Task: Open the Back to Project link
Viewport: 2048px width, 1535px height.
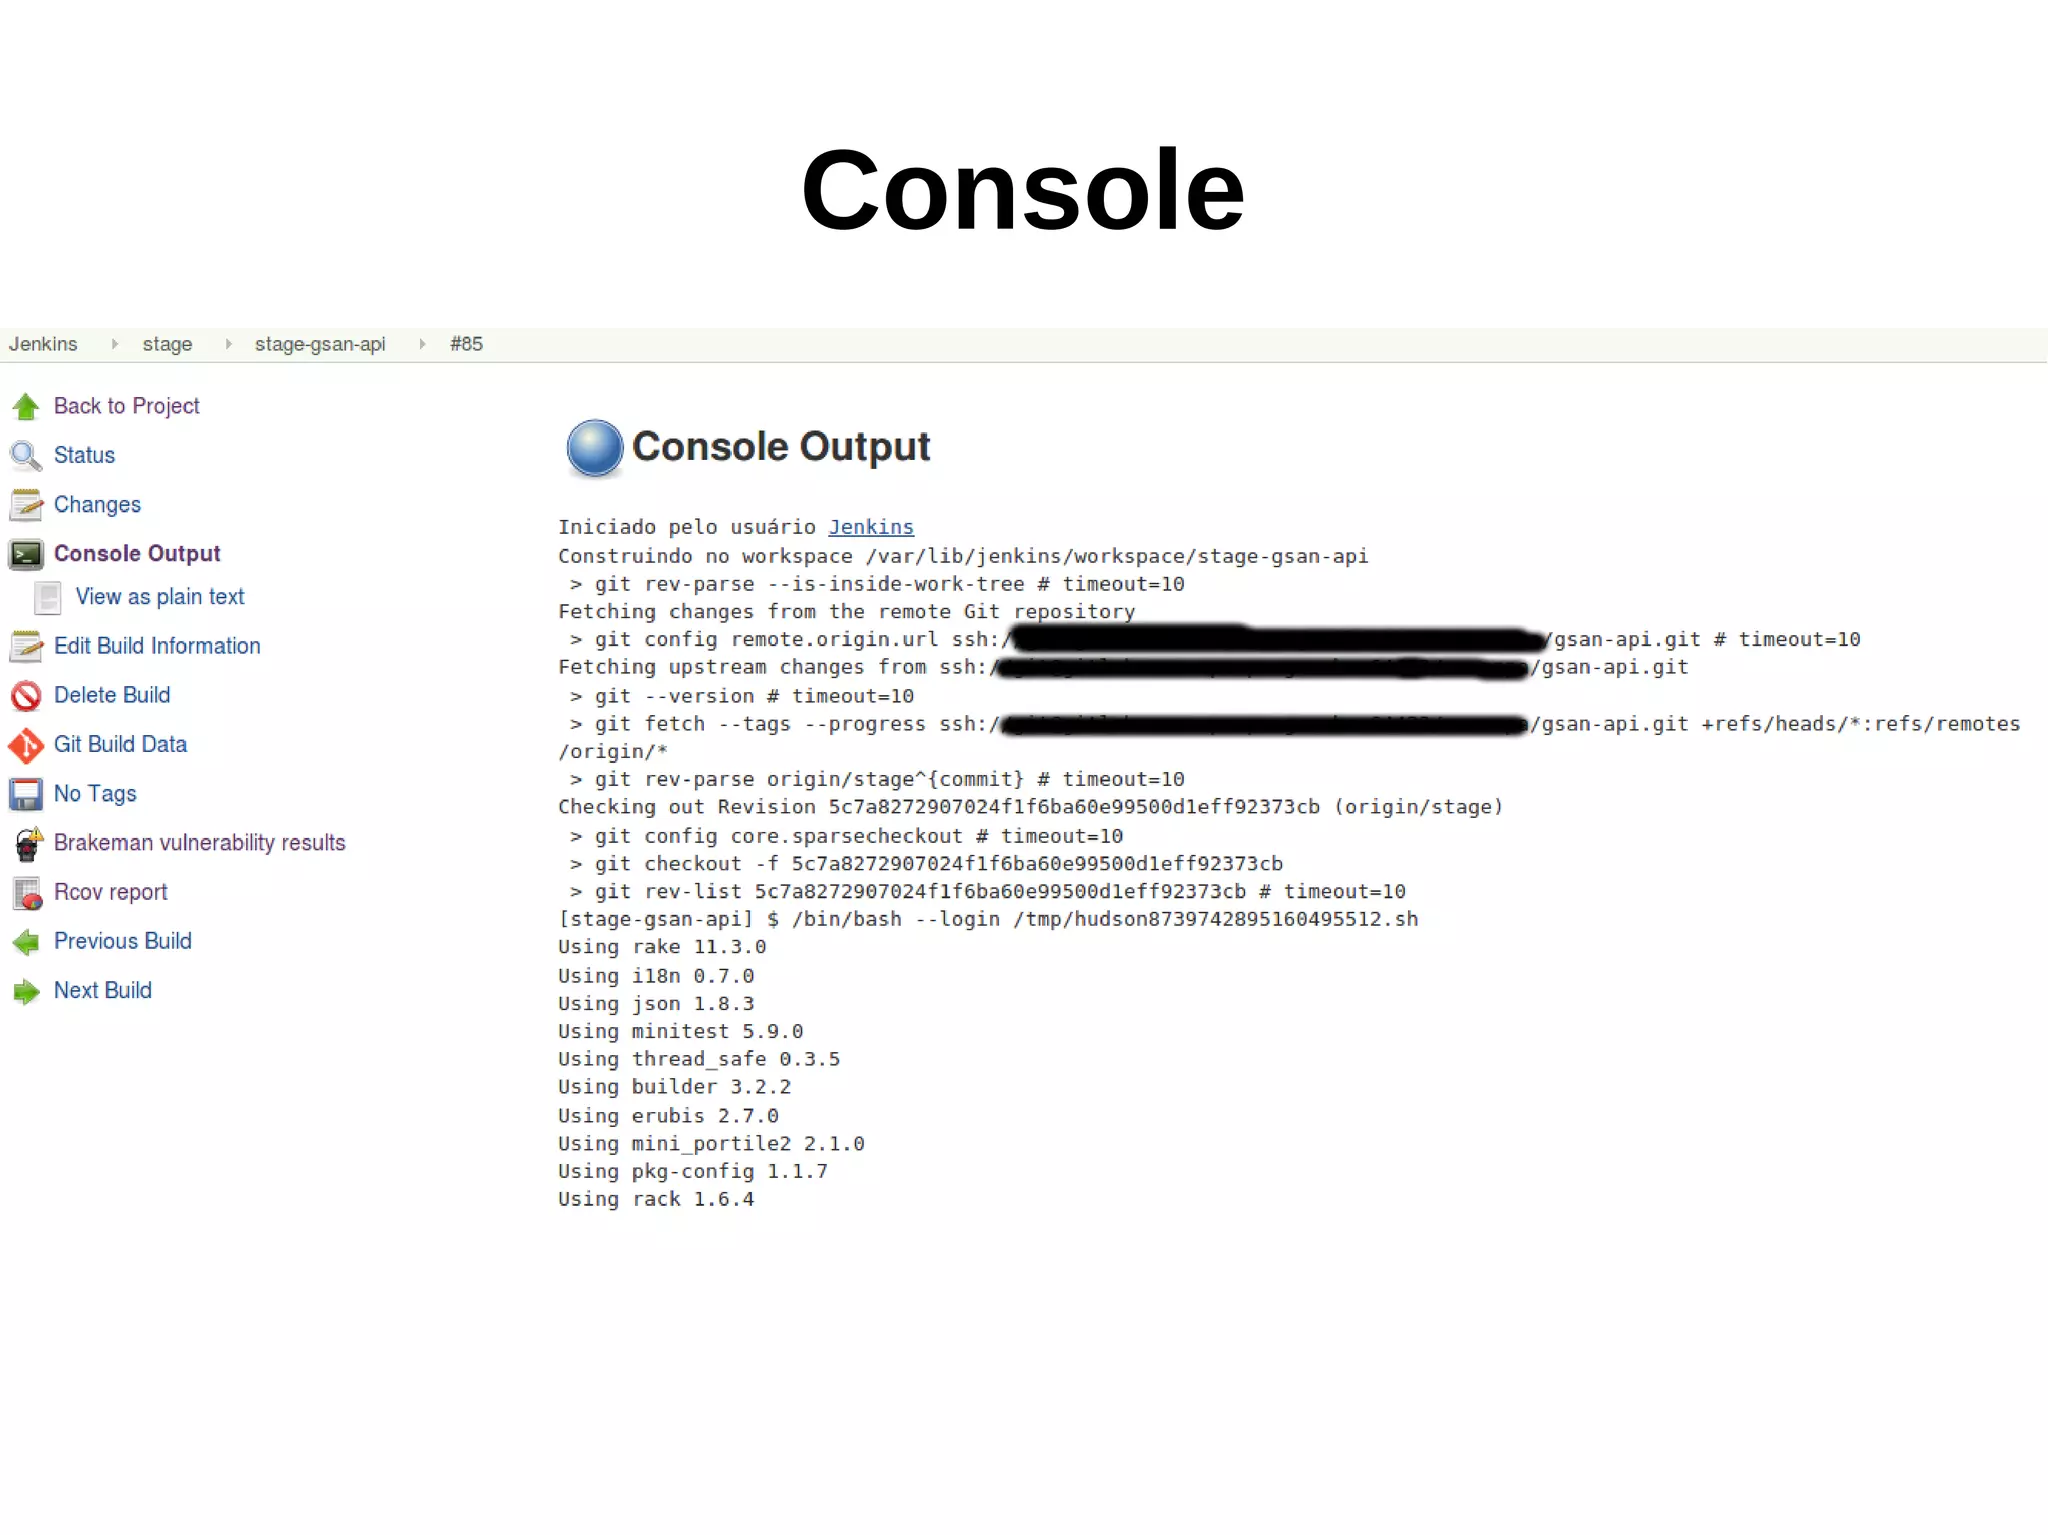Action: pyautogui.click(x=126, y=406)
